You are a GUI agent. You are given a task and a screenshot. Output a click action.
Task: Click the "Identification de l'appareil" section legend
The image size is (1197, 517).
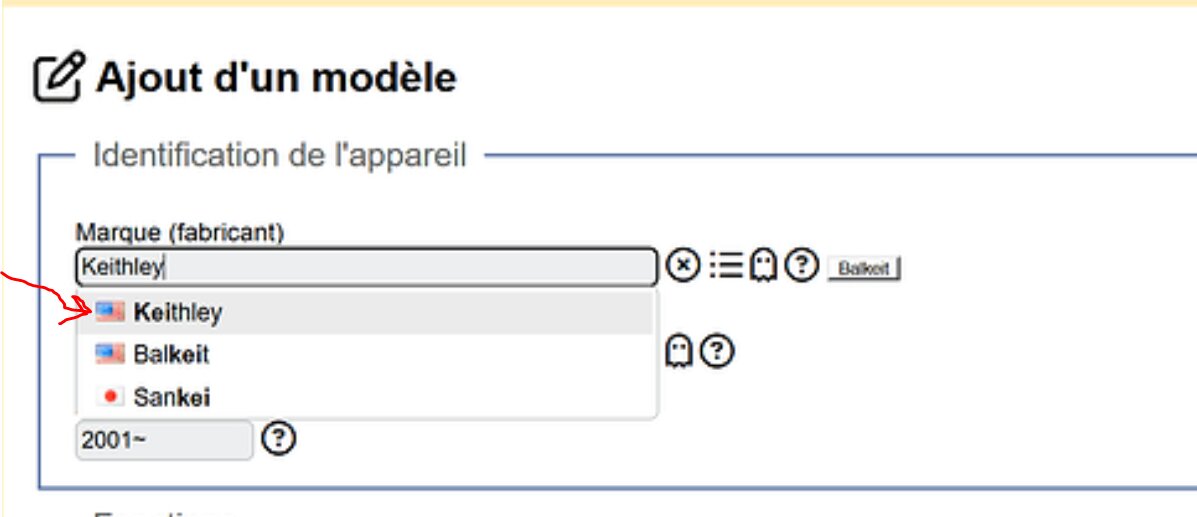click(279, 156)
